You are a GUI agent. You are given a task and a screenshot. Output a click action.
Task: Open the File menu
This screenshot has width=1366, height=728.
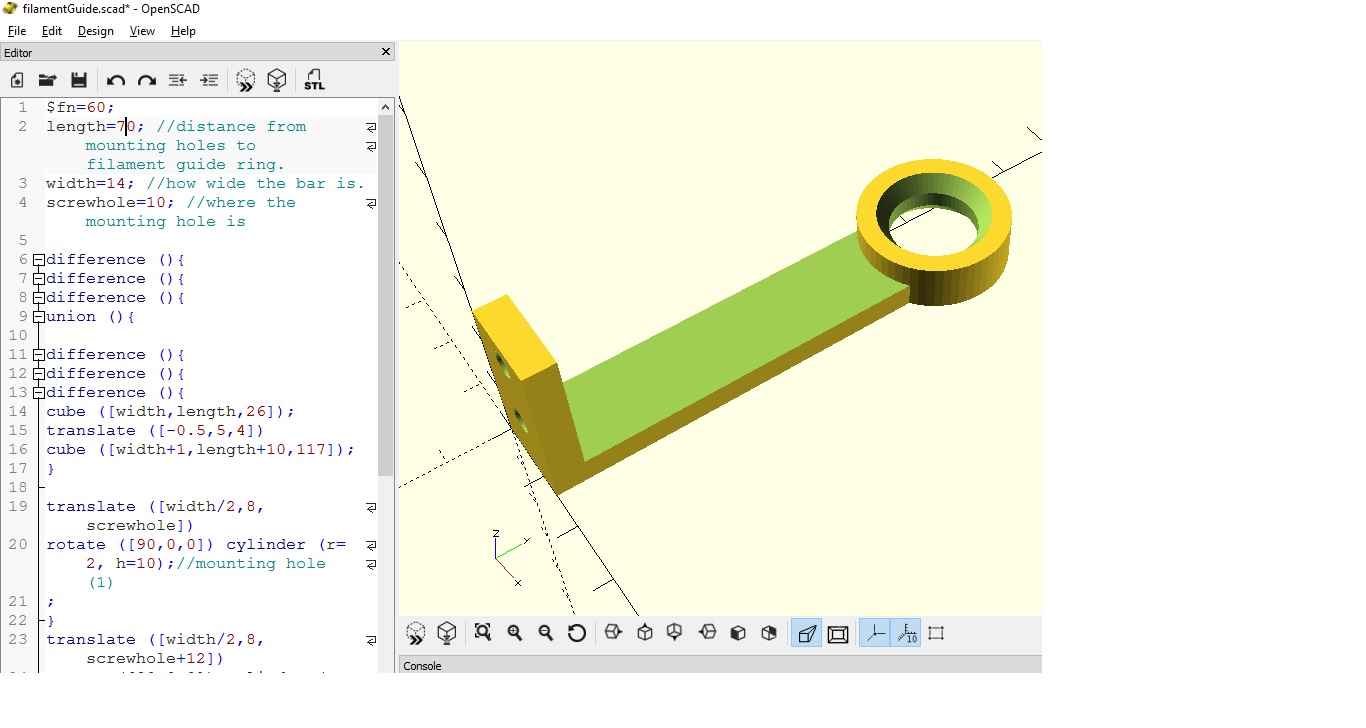pyautogui.click(x=16, y=31)
